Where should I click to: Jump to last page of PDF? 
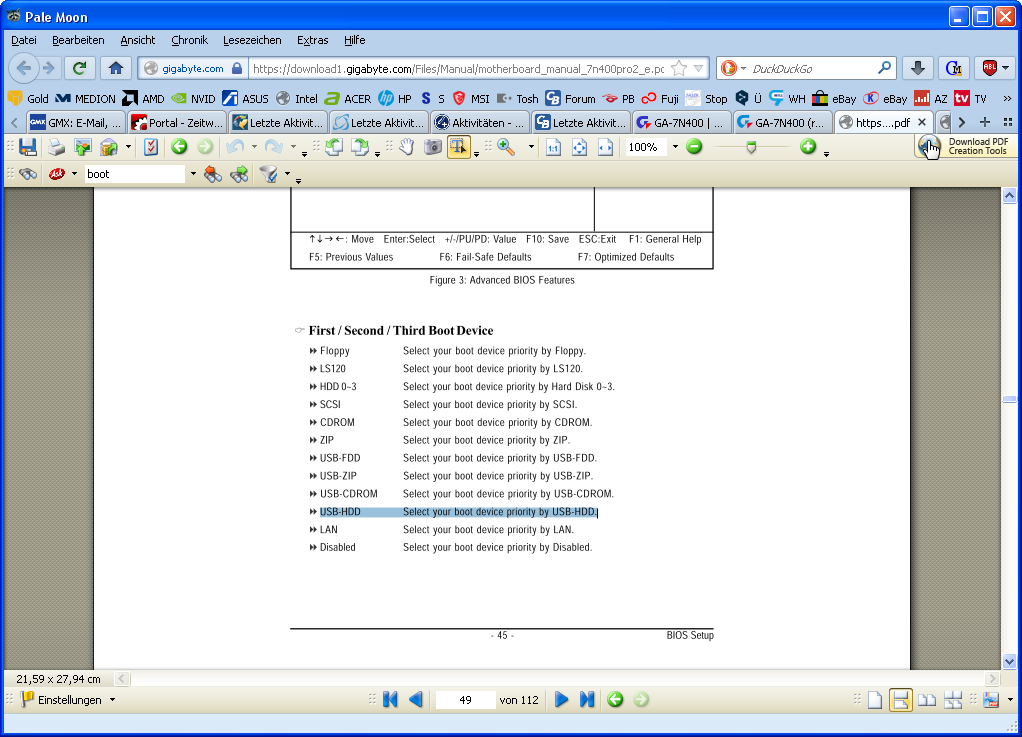pos(587,700)
